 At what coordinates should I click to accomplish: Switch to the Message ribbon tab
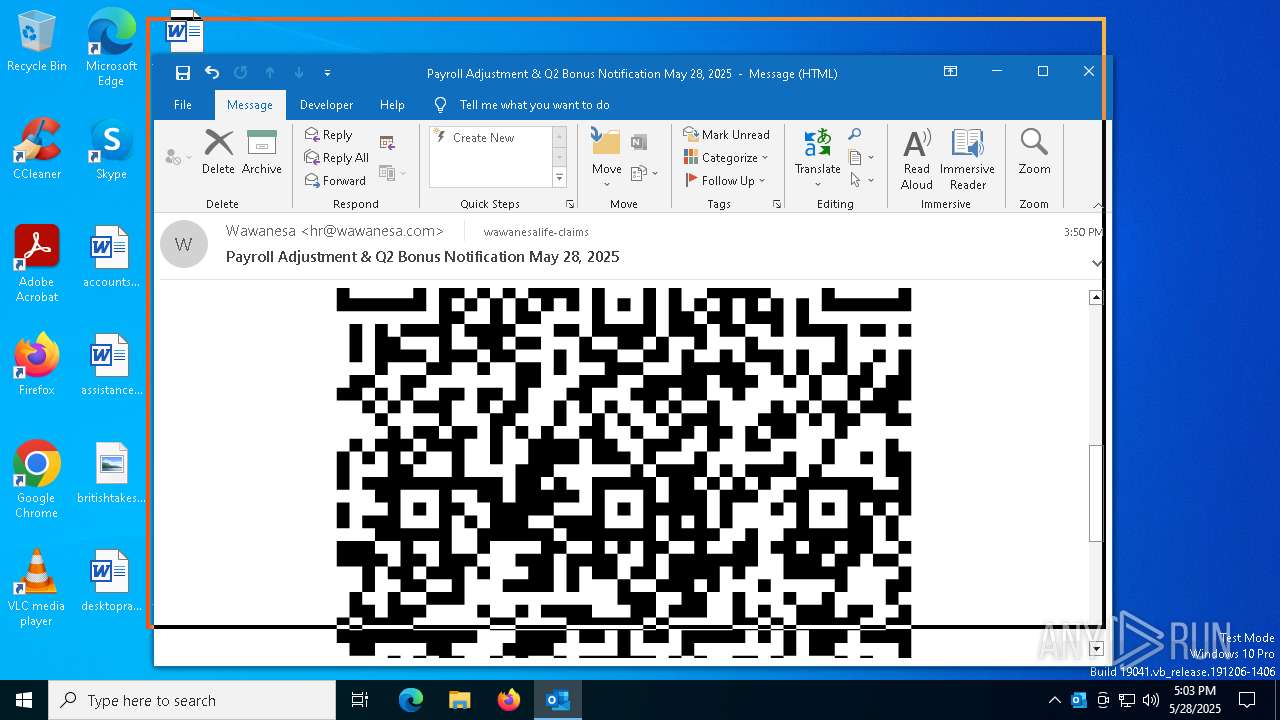[250, 105]
